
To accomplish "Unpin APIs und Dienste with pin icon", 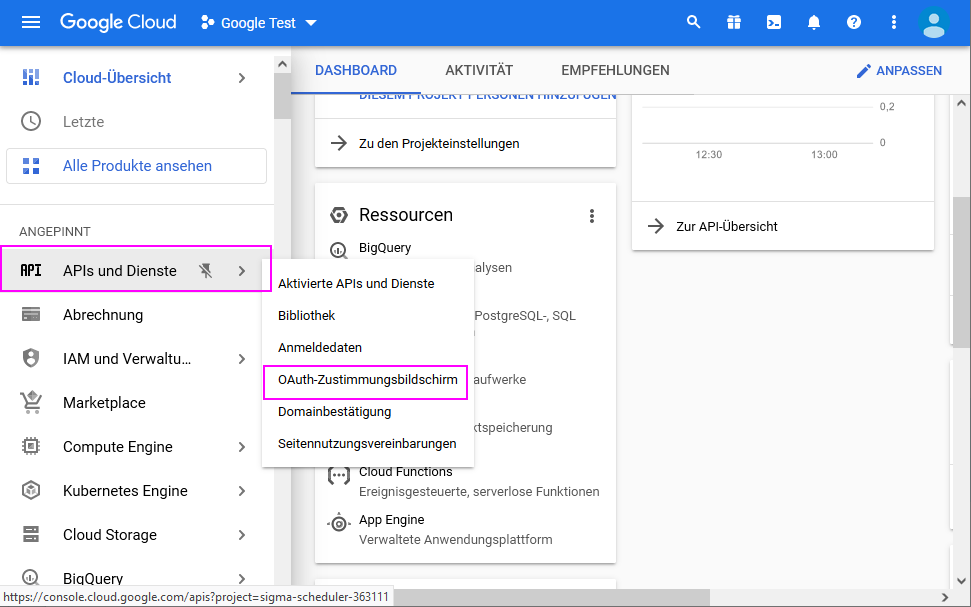I will tap(206, 271).
